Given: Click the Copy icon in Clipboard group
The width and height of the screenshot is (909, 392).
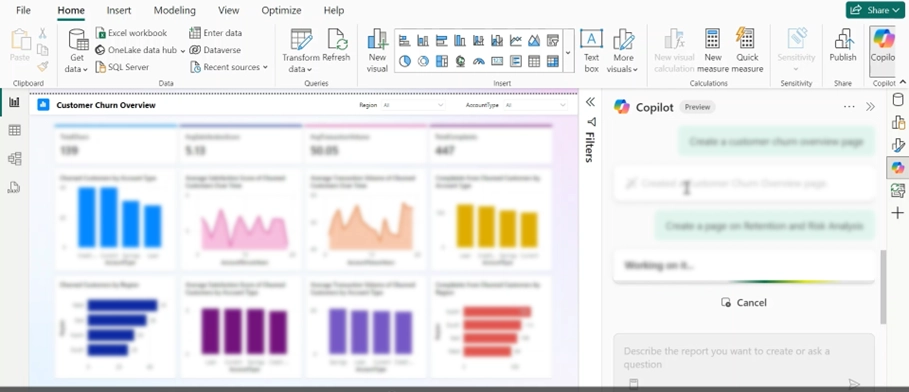Looking at the screenshot, I should point(42,50).
